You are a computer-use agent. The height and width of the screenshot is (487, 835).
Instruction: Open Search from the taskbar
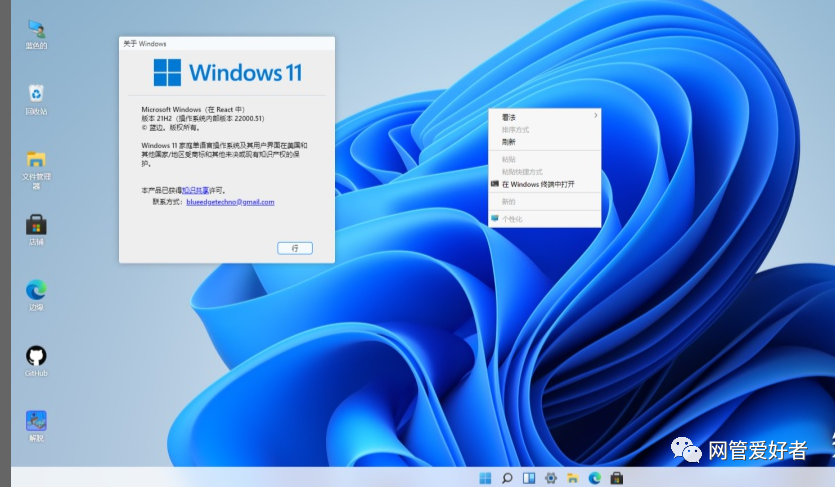(507, 478)
